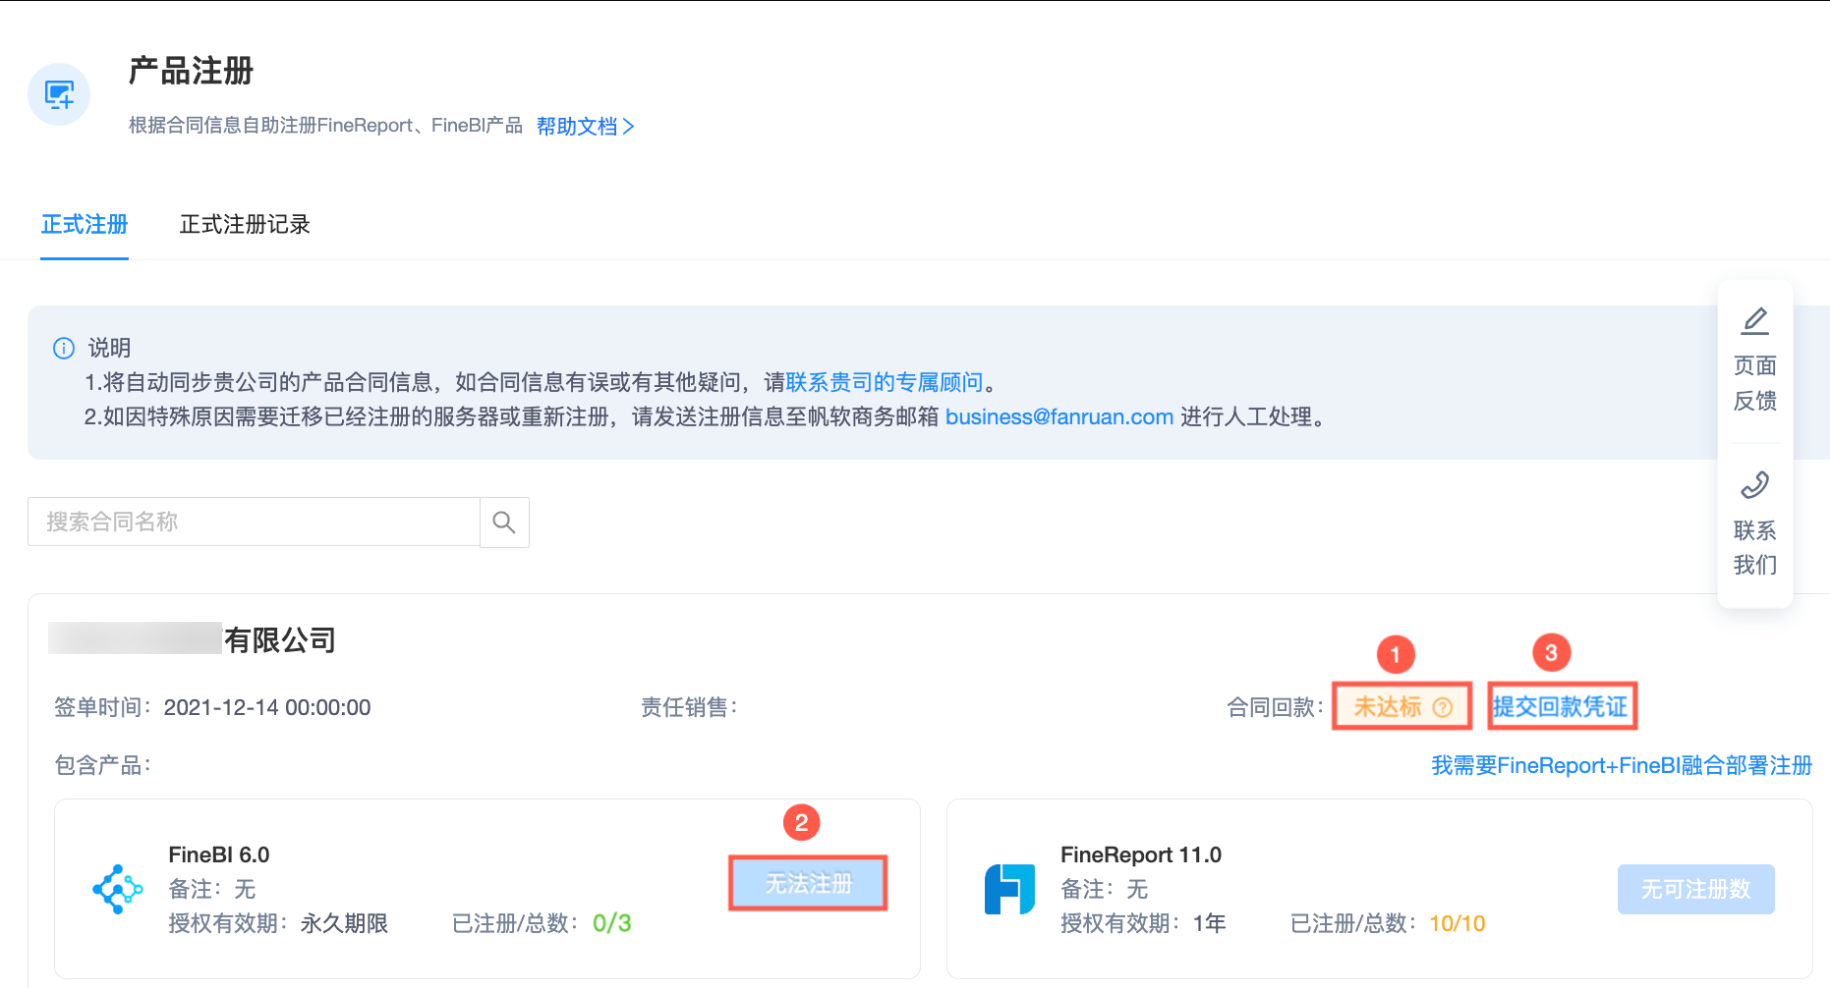Click the 页面反馈 label
1830x988 pixels.
coord(1755,383)
